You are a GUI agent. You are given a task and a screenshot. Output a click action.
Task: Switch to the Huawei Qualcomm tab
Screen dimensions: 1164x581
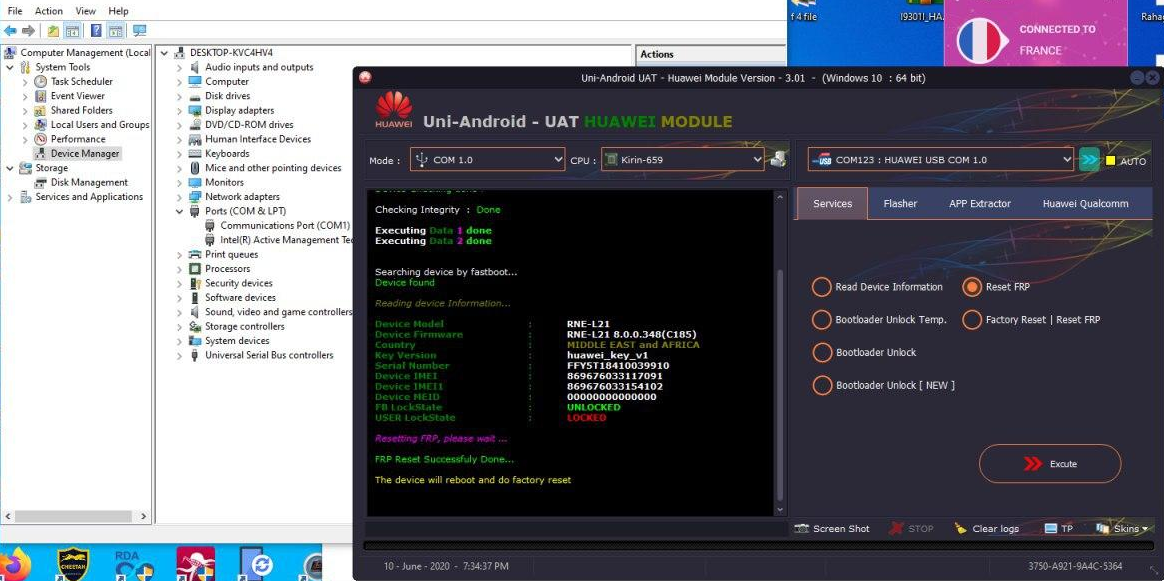[x=1085, y=203]
